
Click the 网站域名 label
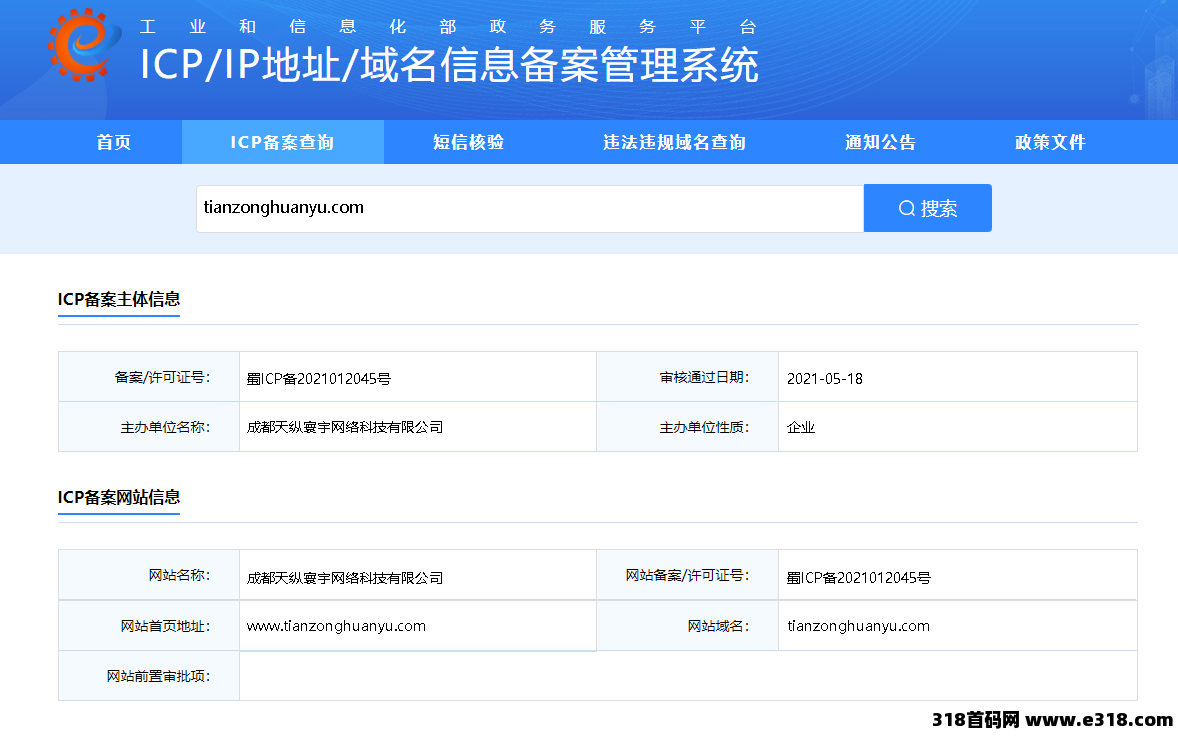point(718,626)
